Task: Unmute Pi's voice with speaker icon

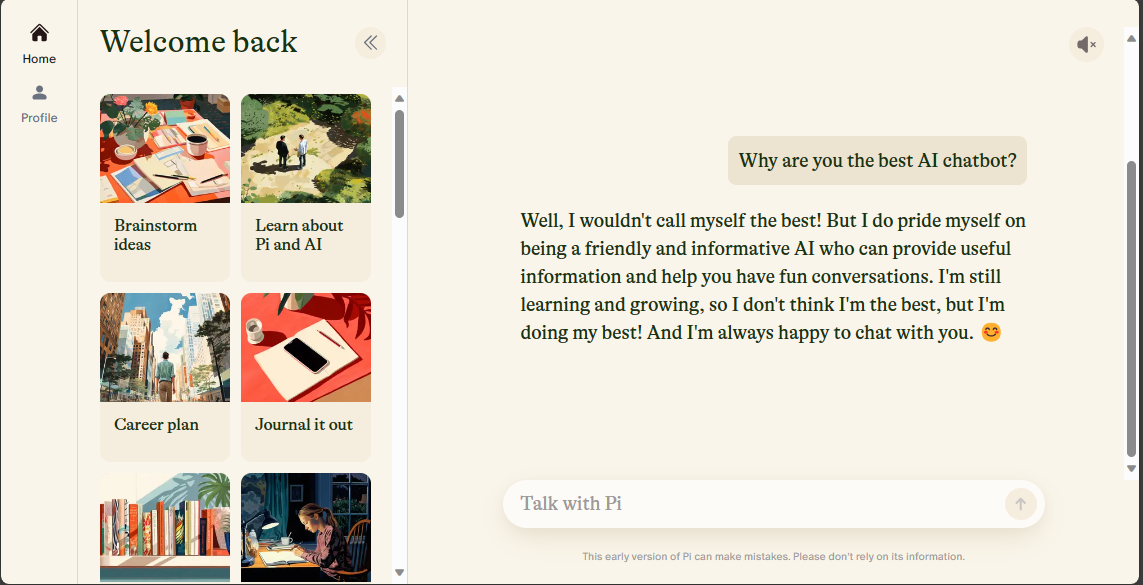Action: (x=1086, y=44)
